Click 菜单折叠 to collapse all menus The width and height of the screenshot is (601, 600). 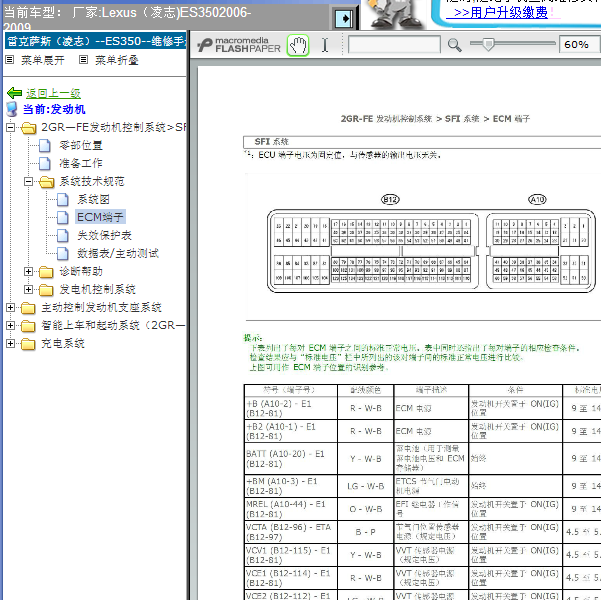[117, 60]
